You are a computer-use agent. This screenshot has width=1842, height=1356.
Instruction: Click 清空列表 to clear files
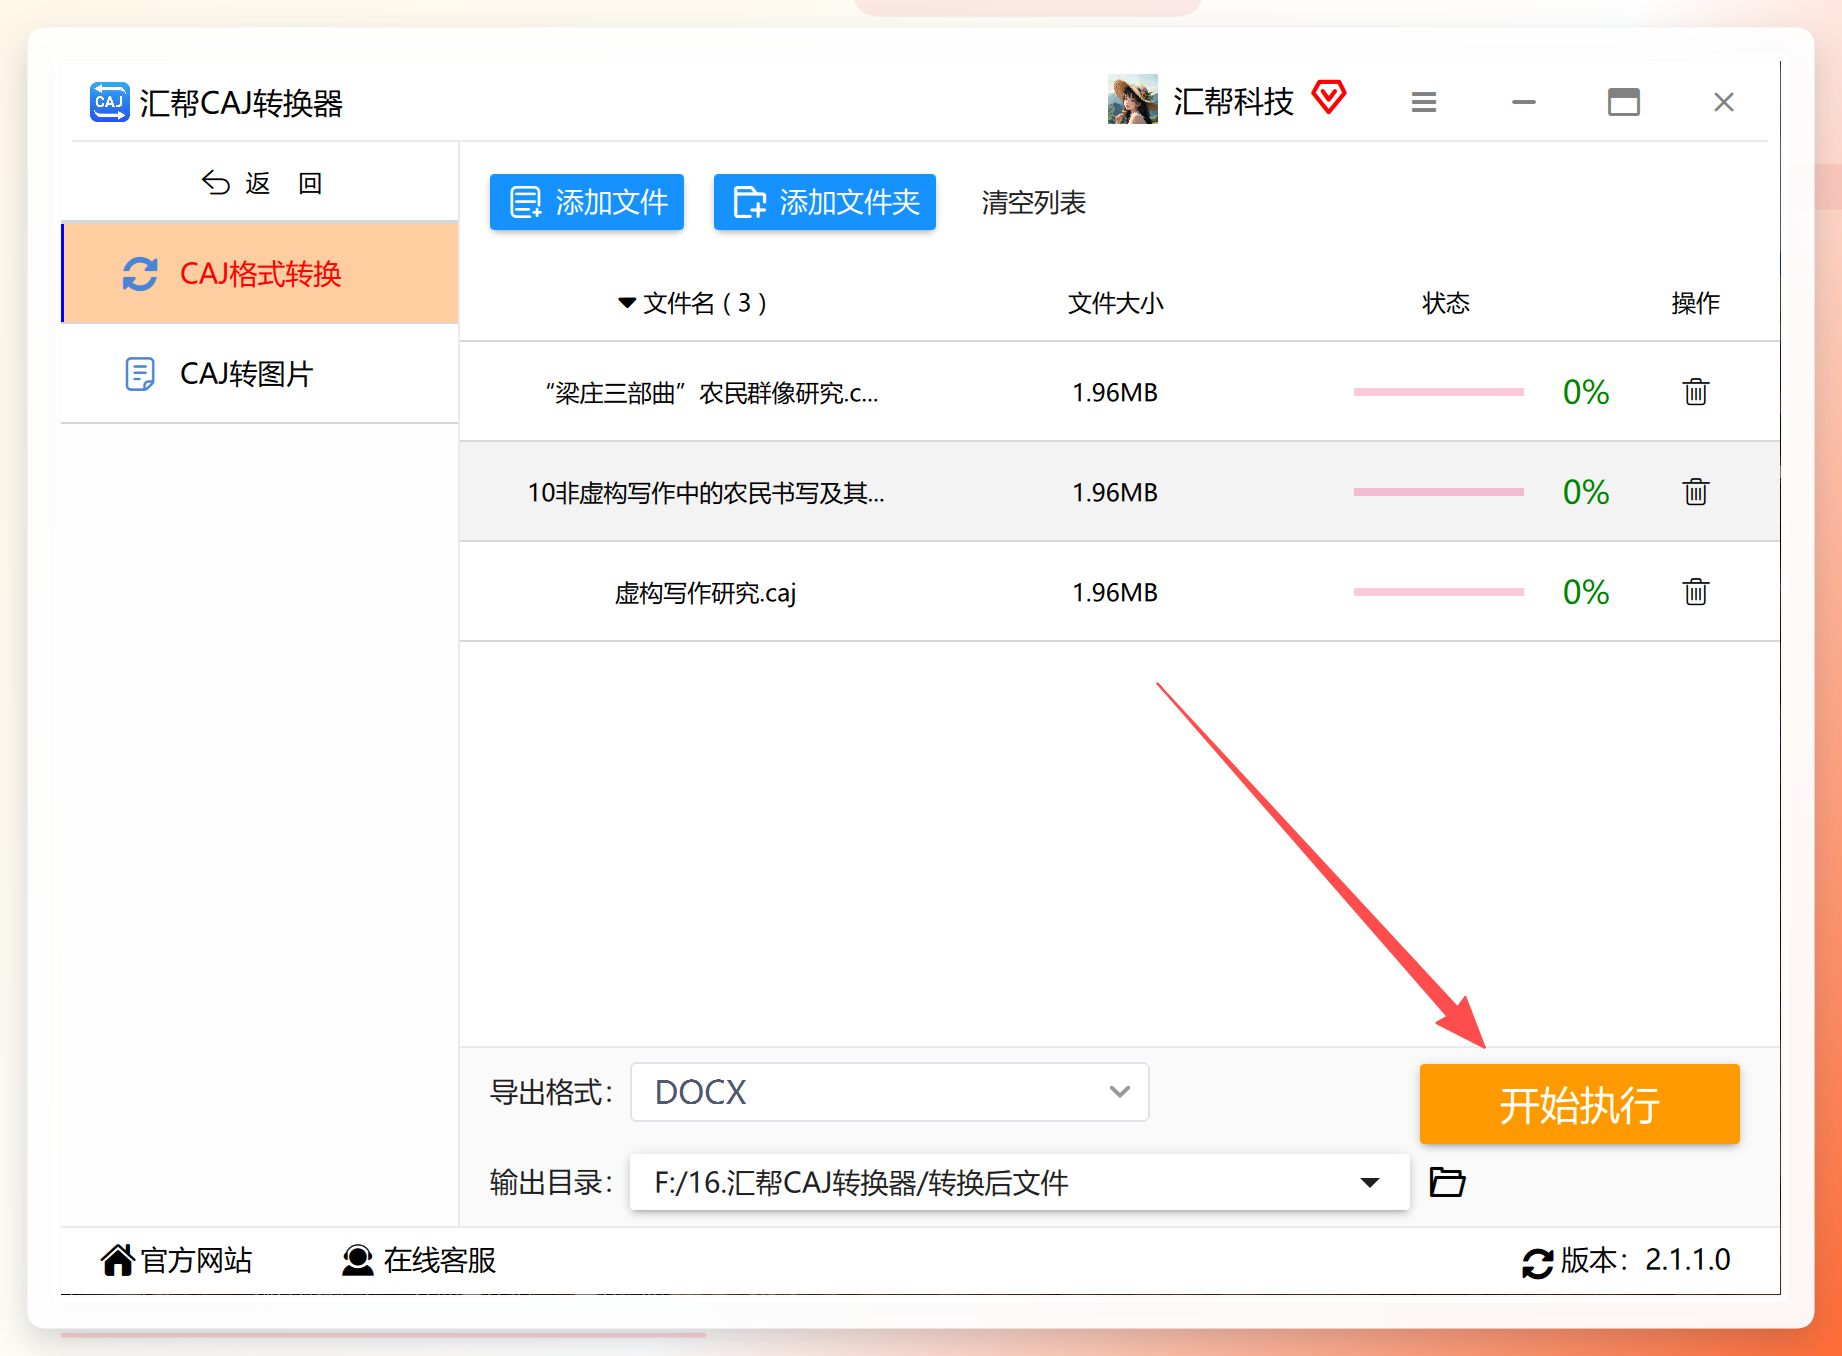click(1034, 203)
